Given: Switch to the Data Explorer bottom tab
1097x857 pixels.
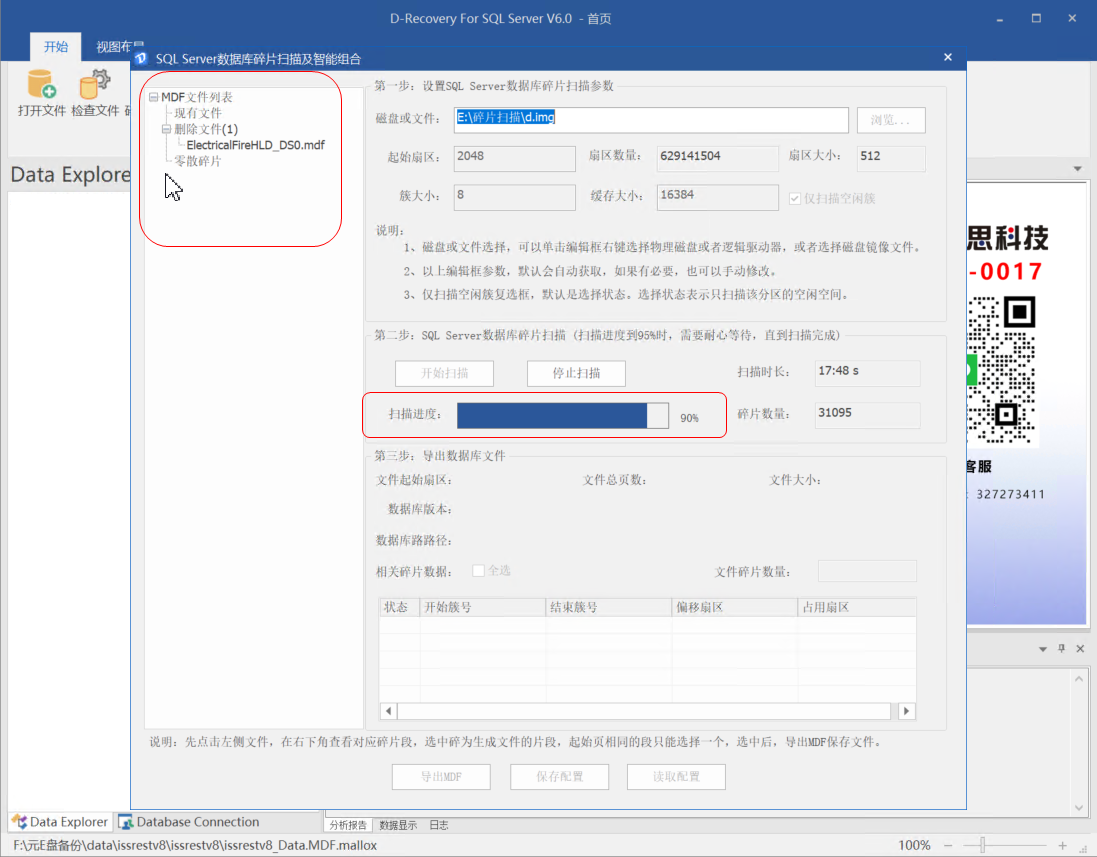Looking at the screenshot, I should 61,821.
